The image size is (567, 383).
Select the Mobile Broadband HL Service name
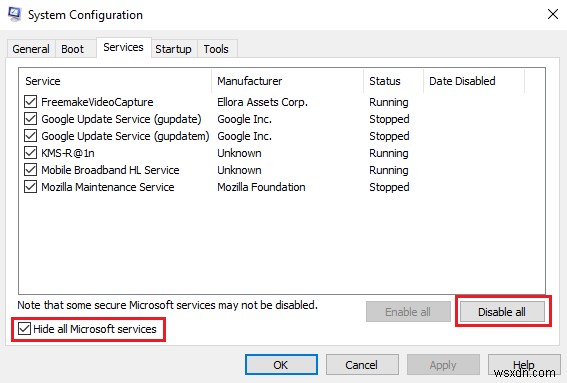point(110,170)
